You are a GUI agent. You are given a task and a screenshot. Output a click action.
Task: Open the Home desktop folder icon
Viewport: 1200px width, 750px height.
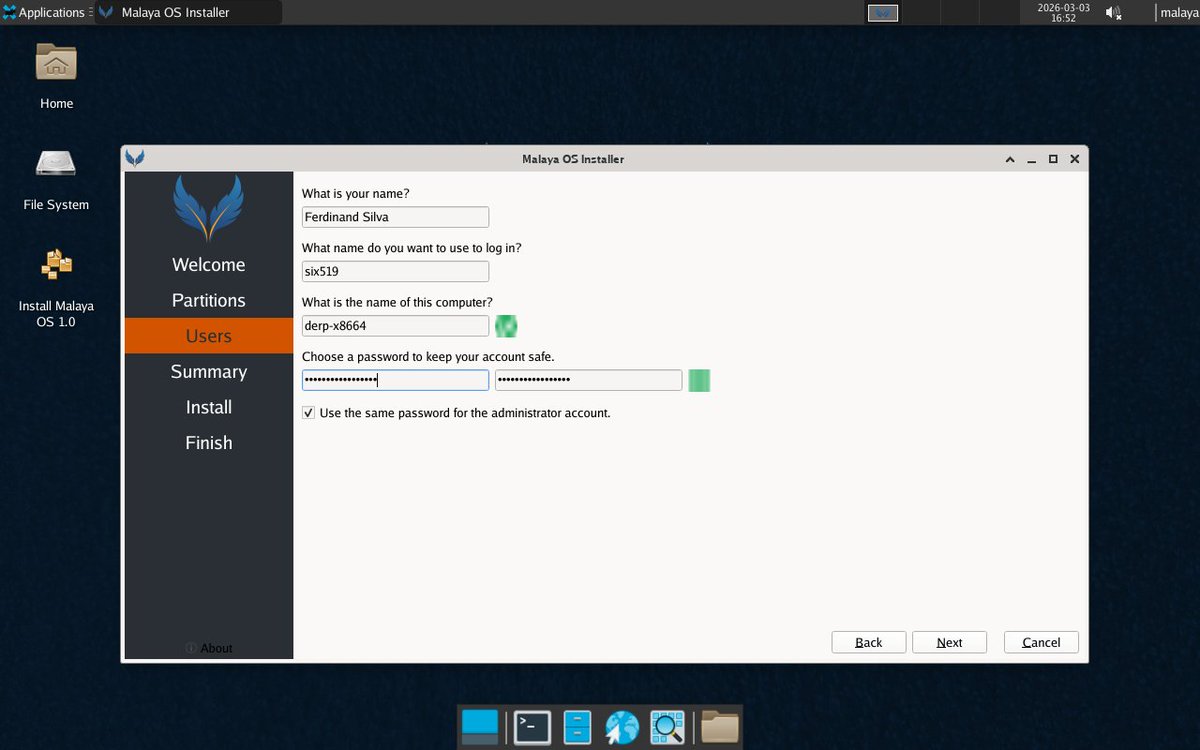click(x=56, y=62)
